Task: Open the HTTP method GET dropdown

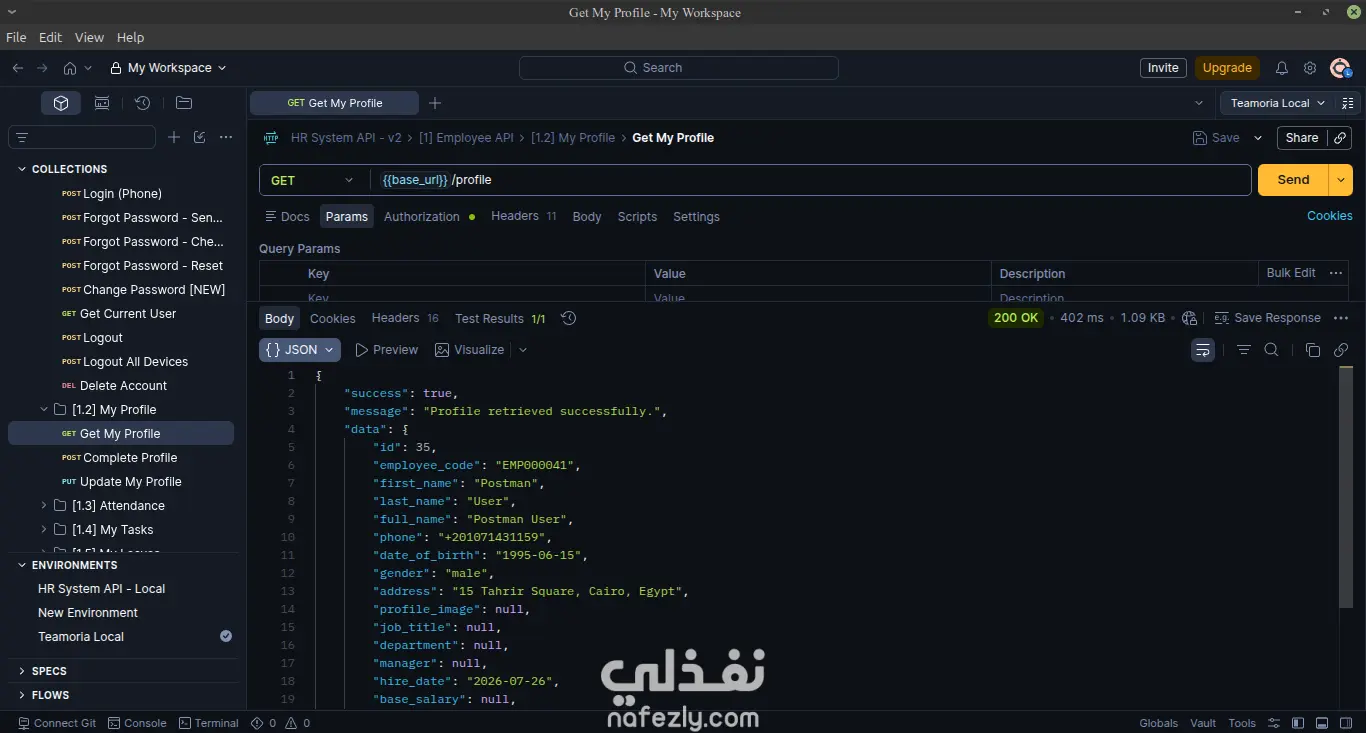Action: coord(314,180)
